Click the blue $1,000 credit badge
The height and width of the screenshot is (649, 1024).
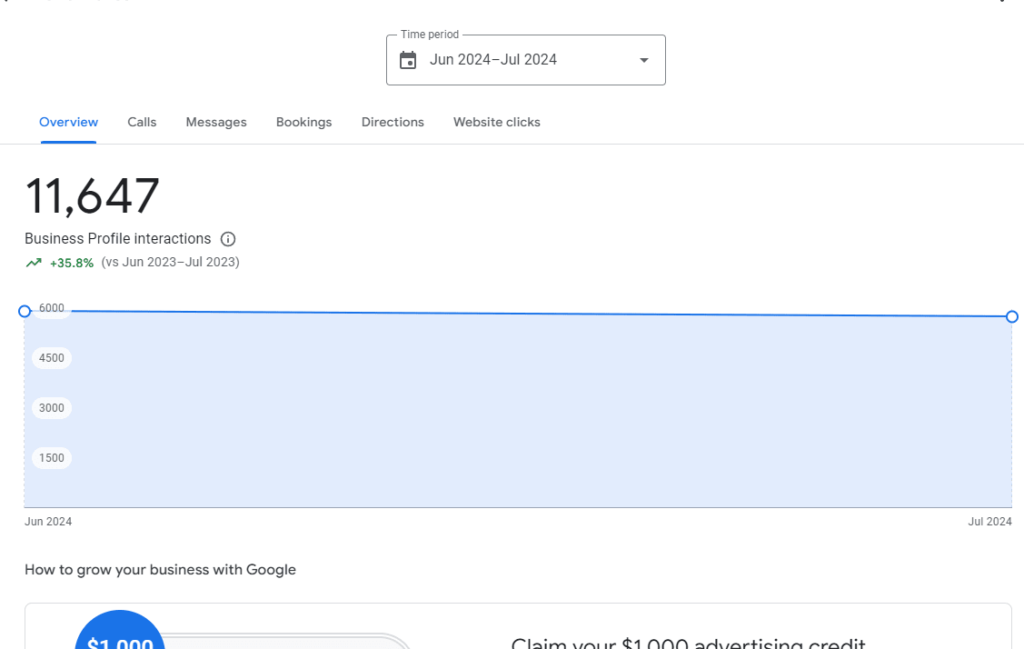(120, 634)
